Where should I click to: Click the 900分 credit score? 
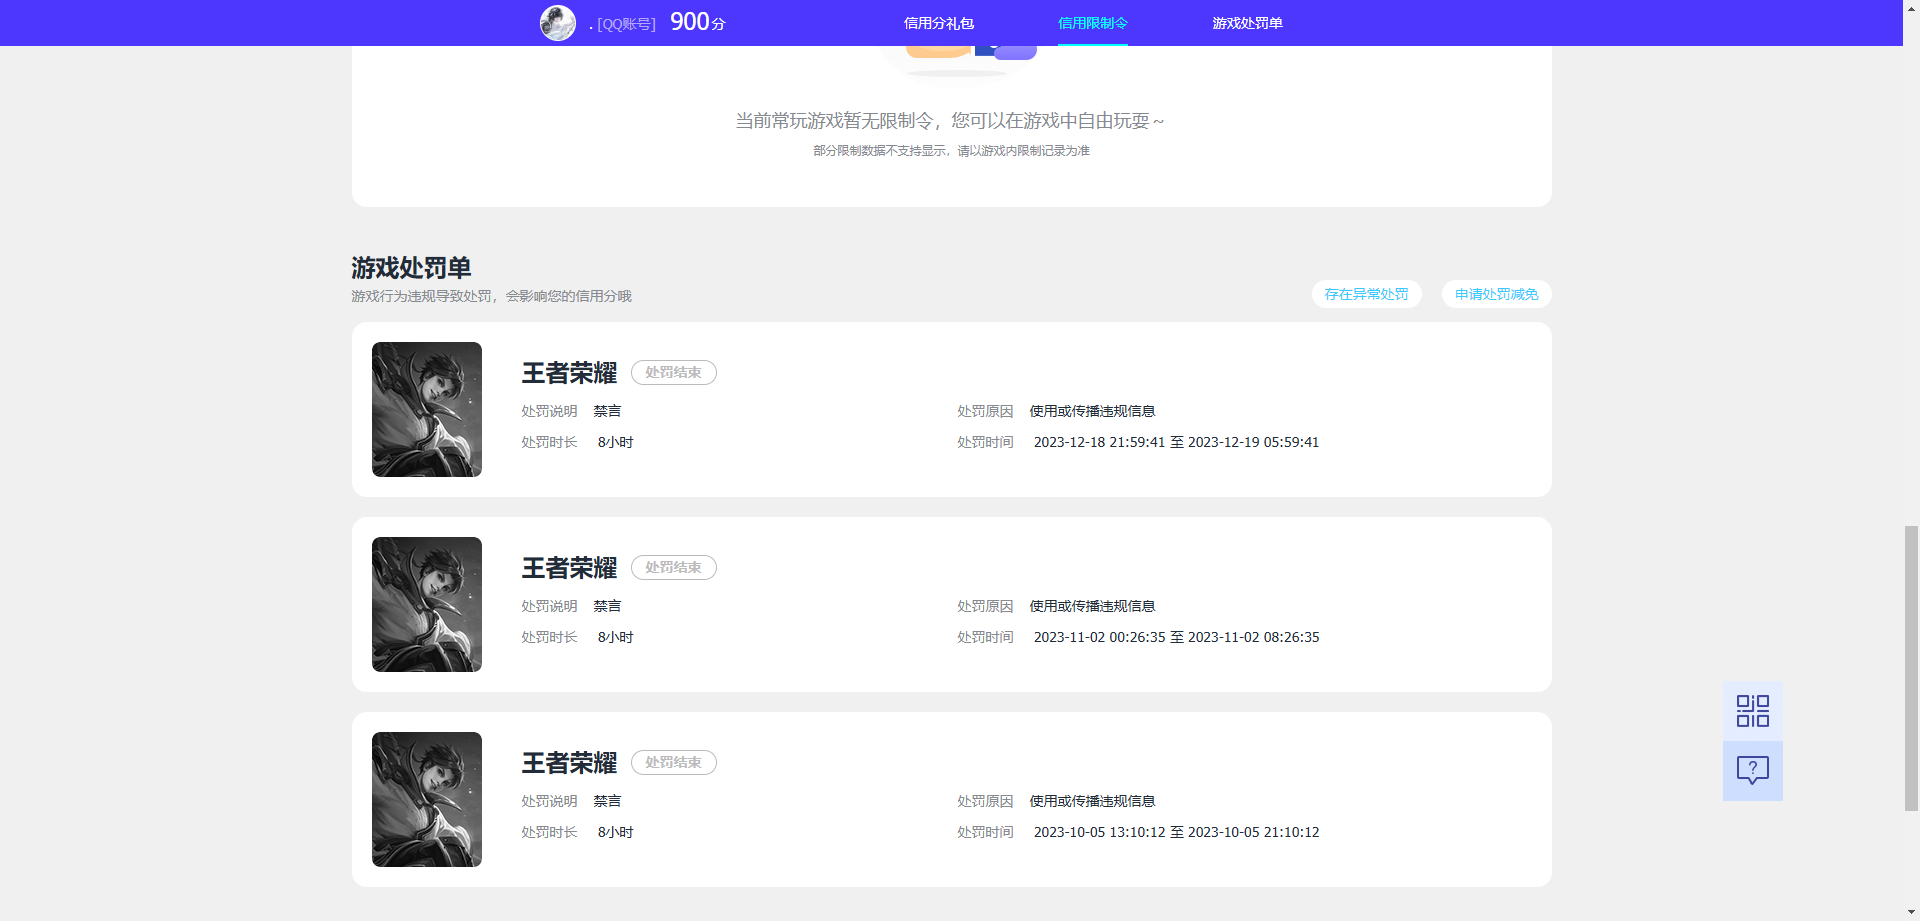pyautogui.click(x=697, y=22)
